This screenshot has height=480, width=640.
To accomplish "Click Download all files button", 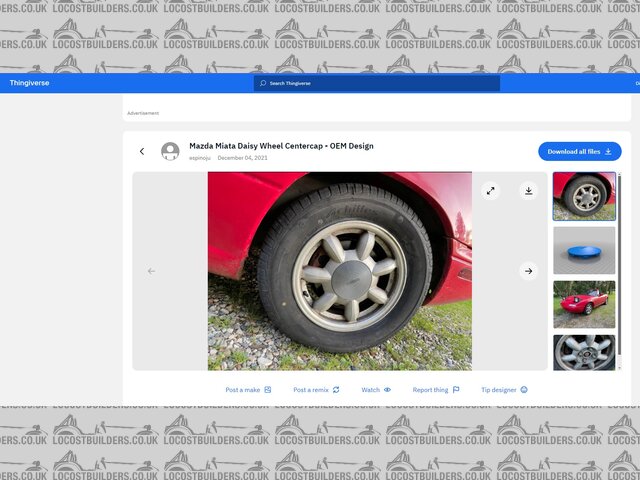I will (x=580, y=151).
